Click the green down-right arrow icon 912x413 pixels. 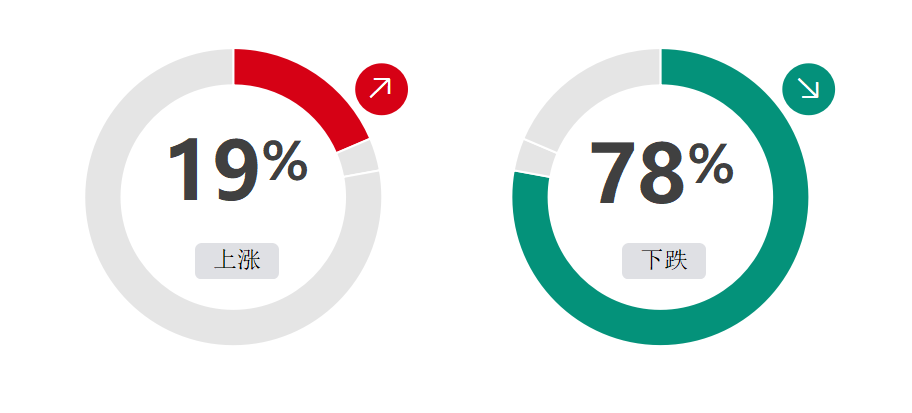pyautogui.click(x=808, y=89)
